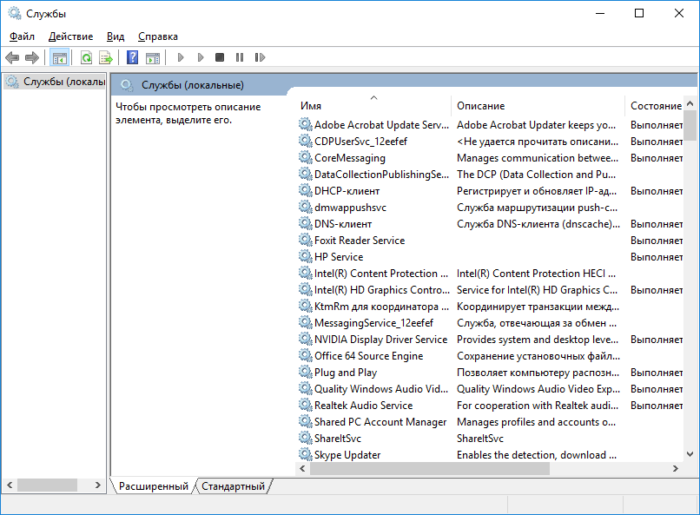
Task: Click the Pause service icon
Action: point(240,58)
